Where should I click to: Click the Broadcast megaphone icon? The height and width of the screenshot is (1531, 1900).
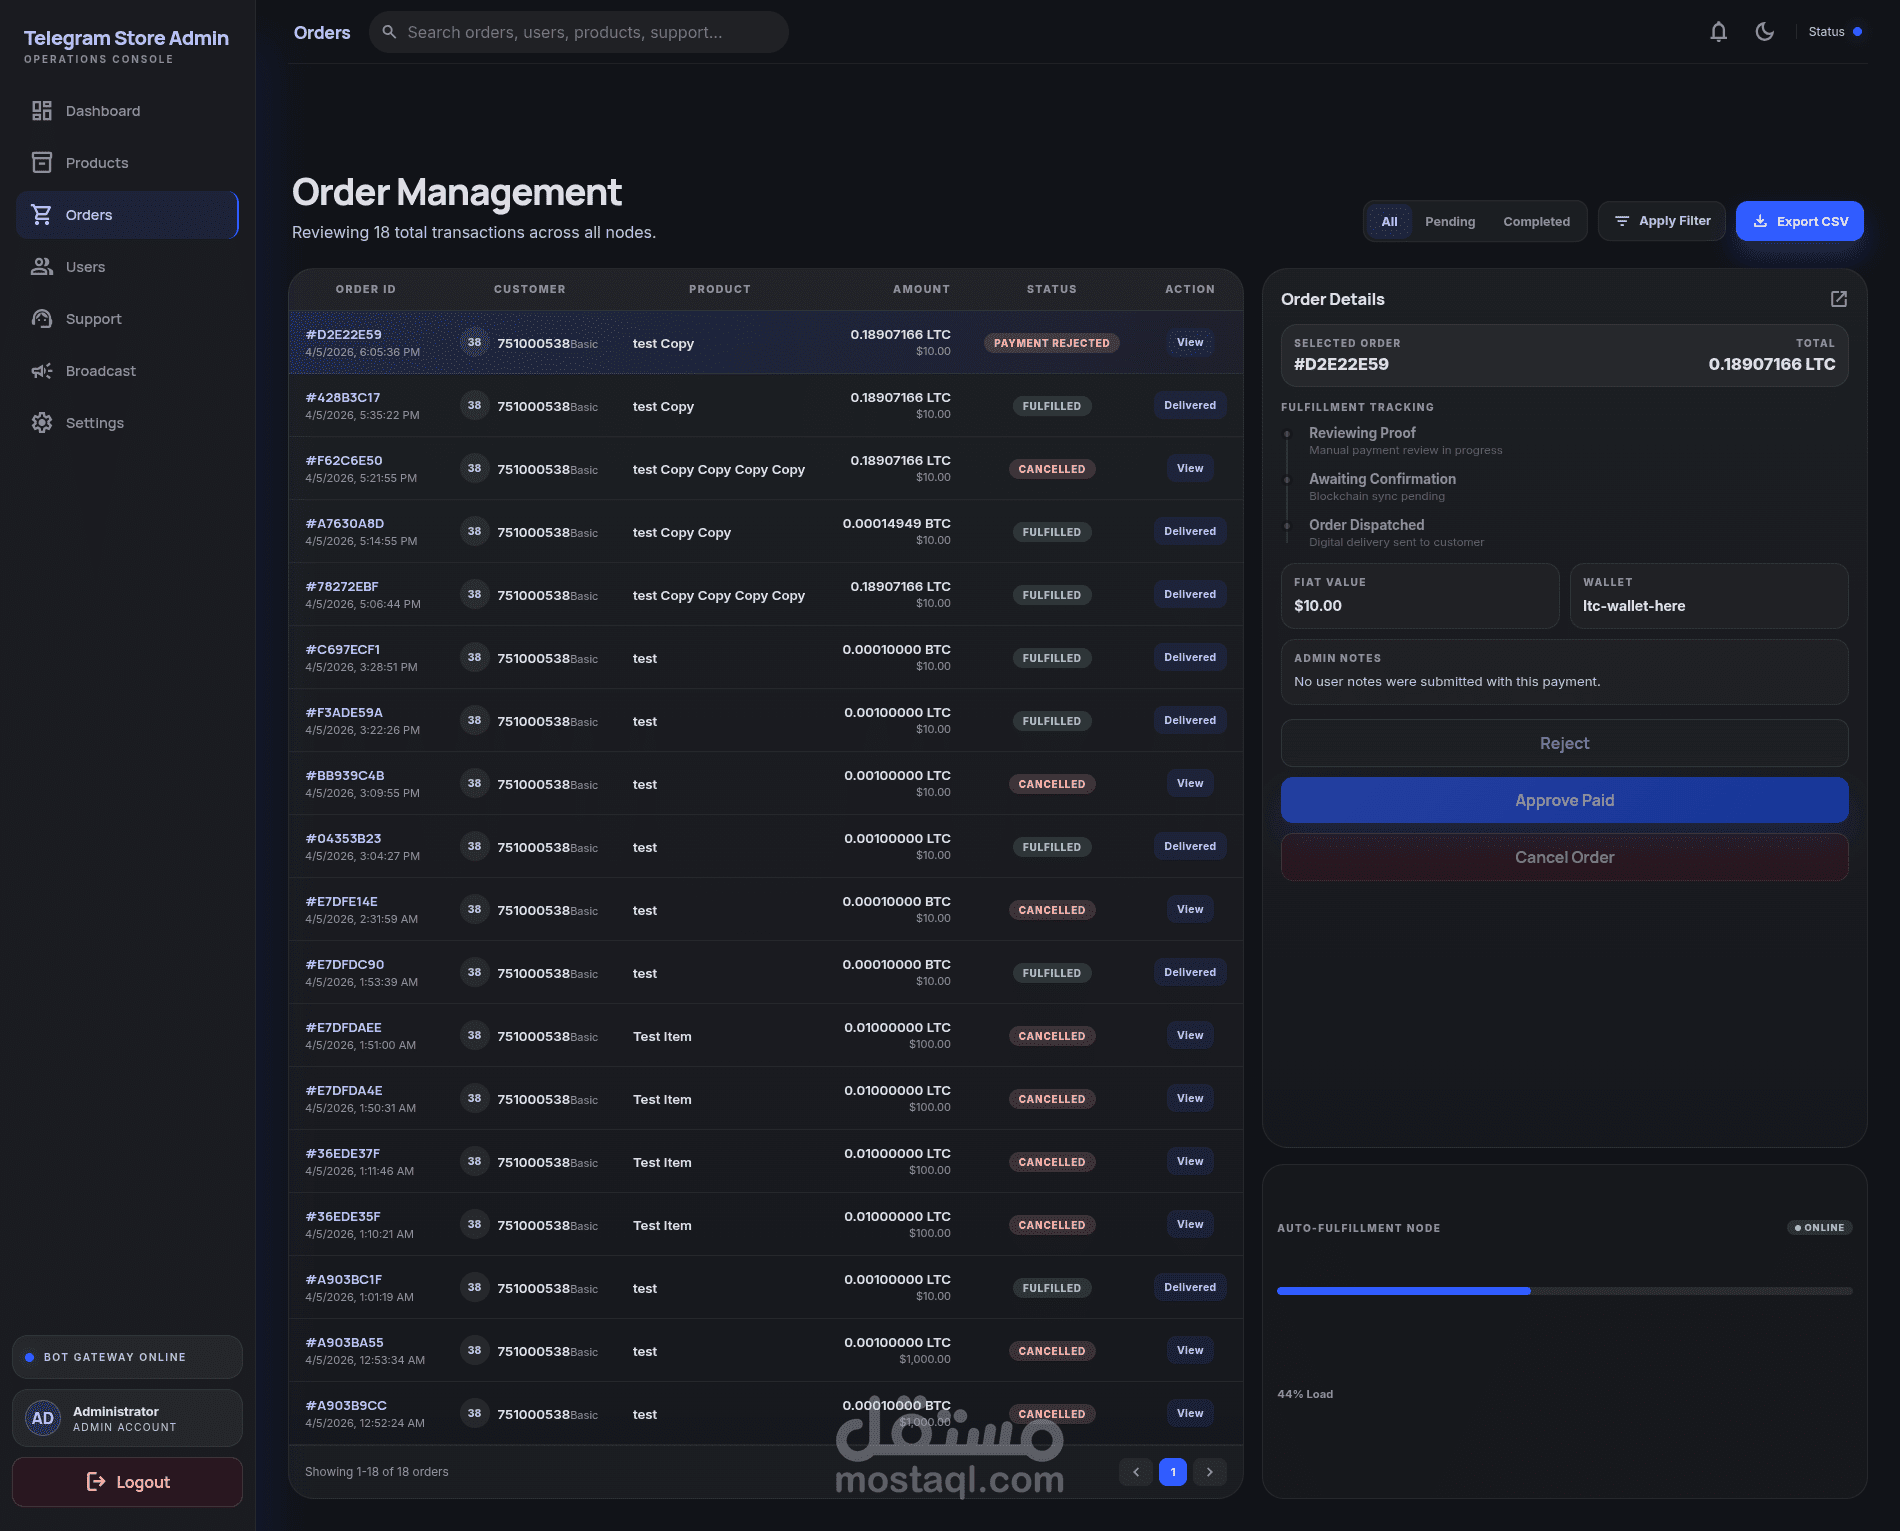(x=41, y=371)
